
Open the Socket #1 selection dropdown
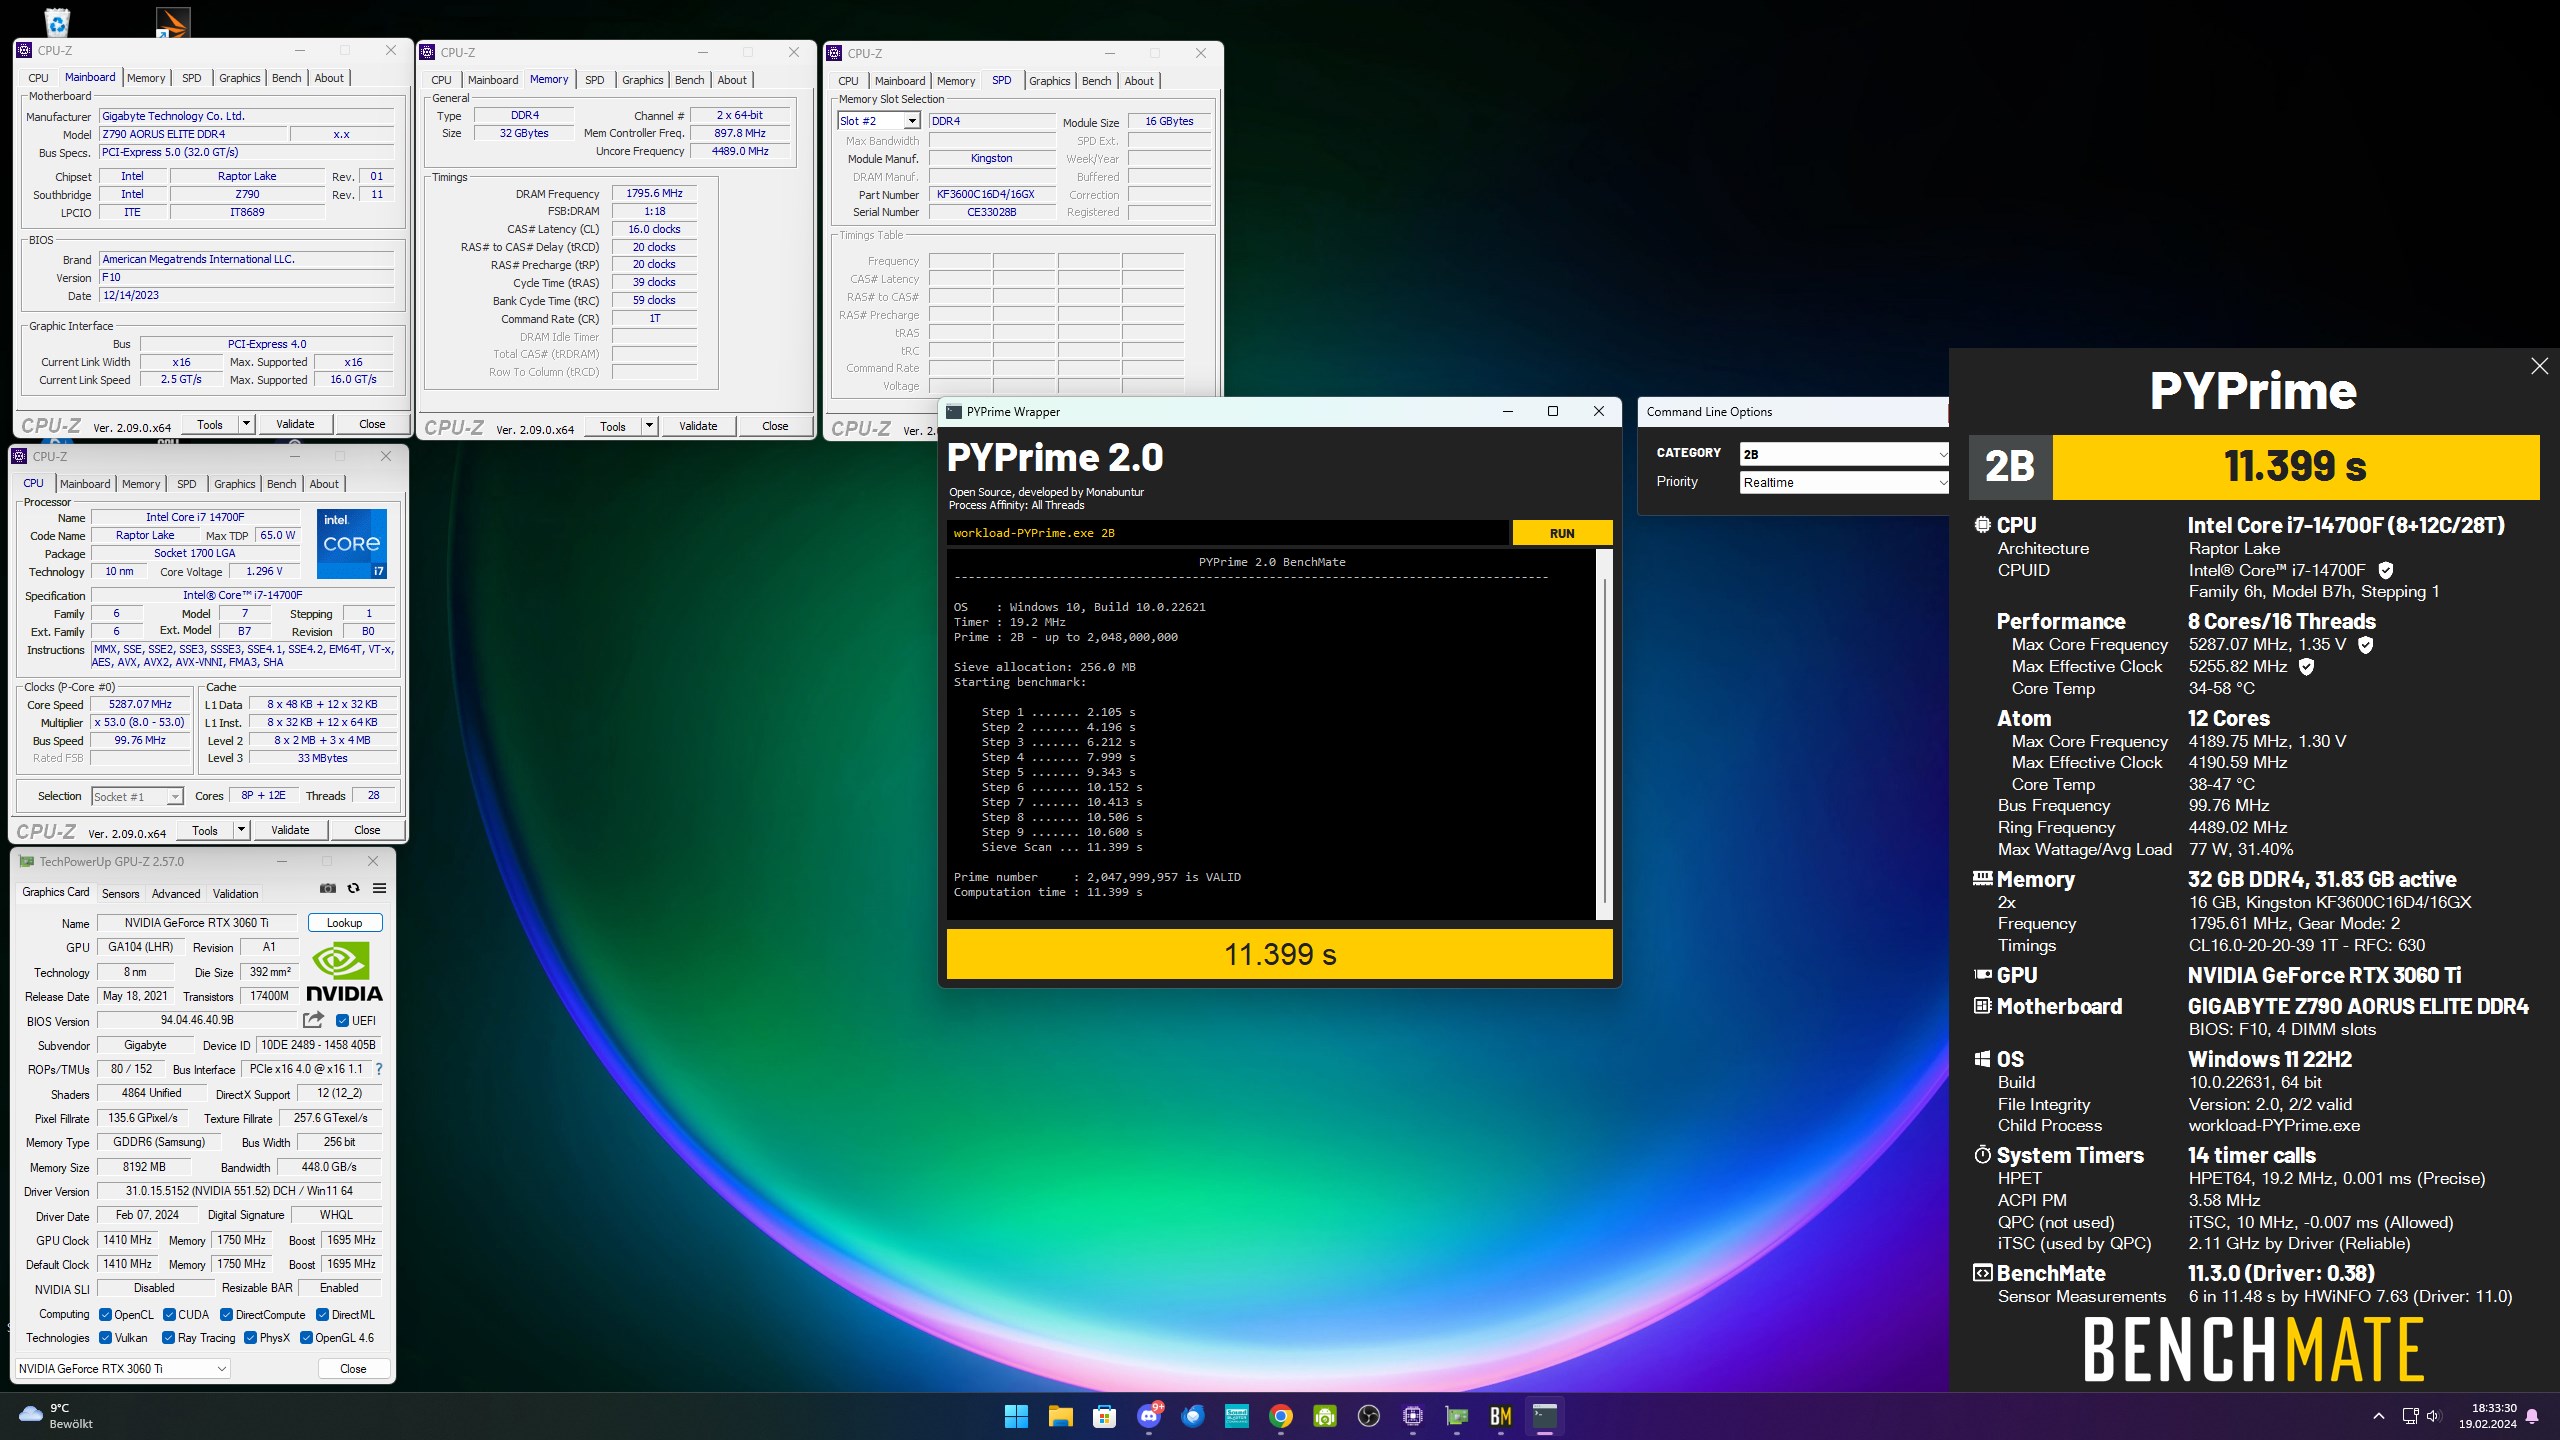[x=137, y=797]
